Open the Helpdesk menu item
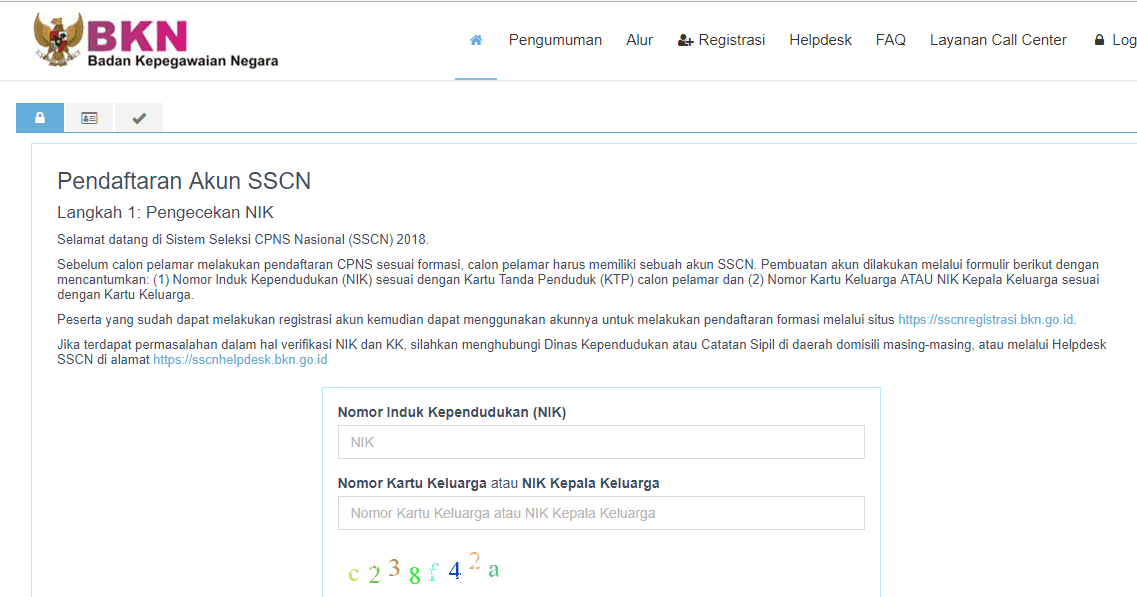Viewport: 1137px width, 597px height. [820, 40]
